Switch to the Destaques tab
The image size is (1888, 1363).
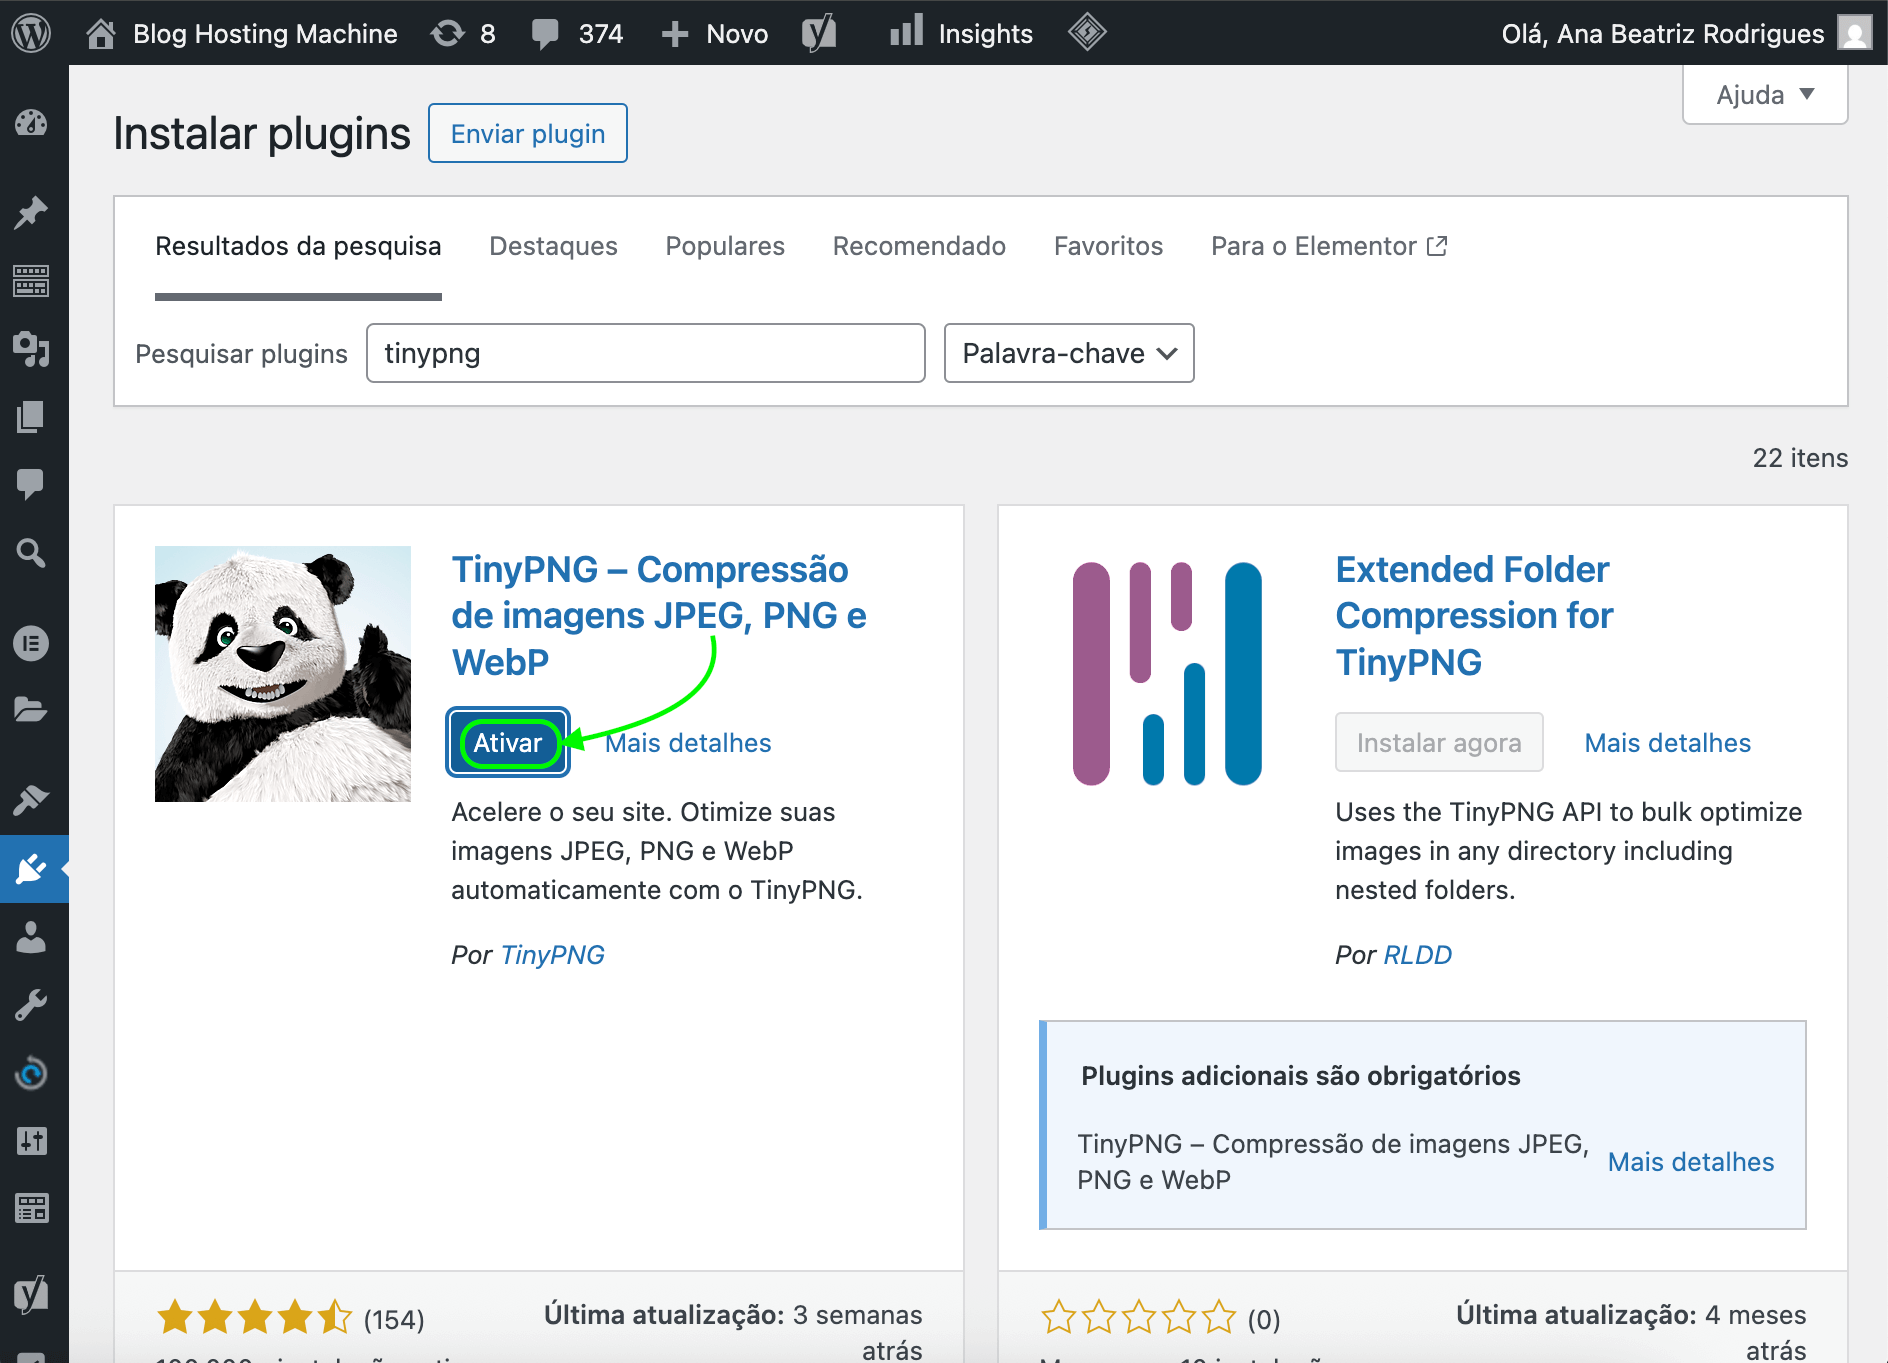coord(553,246)
